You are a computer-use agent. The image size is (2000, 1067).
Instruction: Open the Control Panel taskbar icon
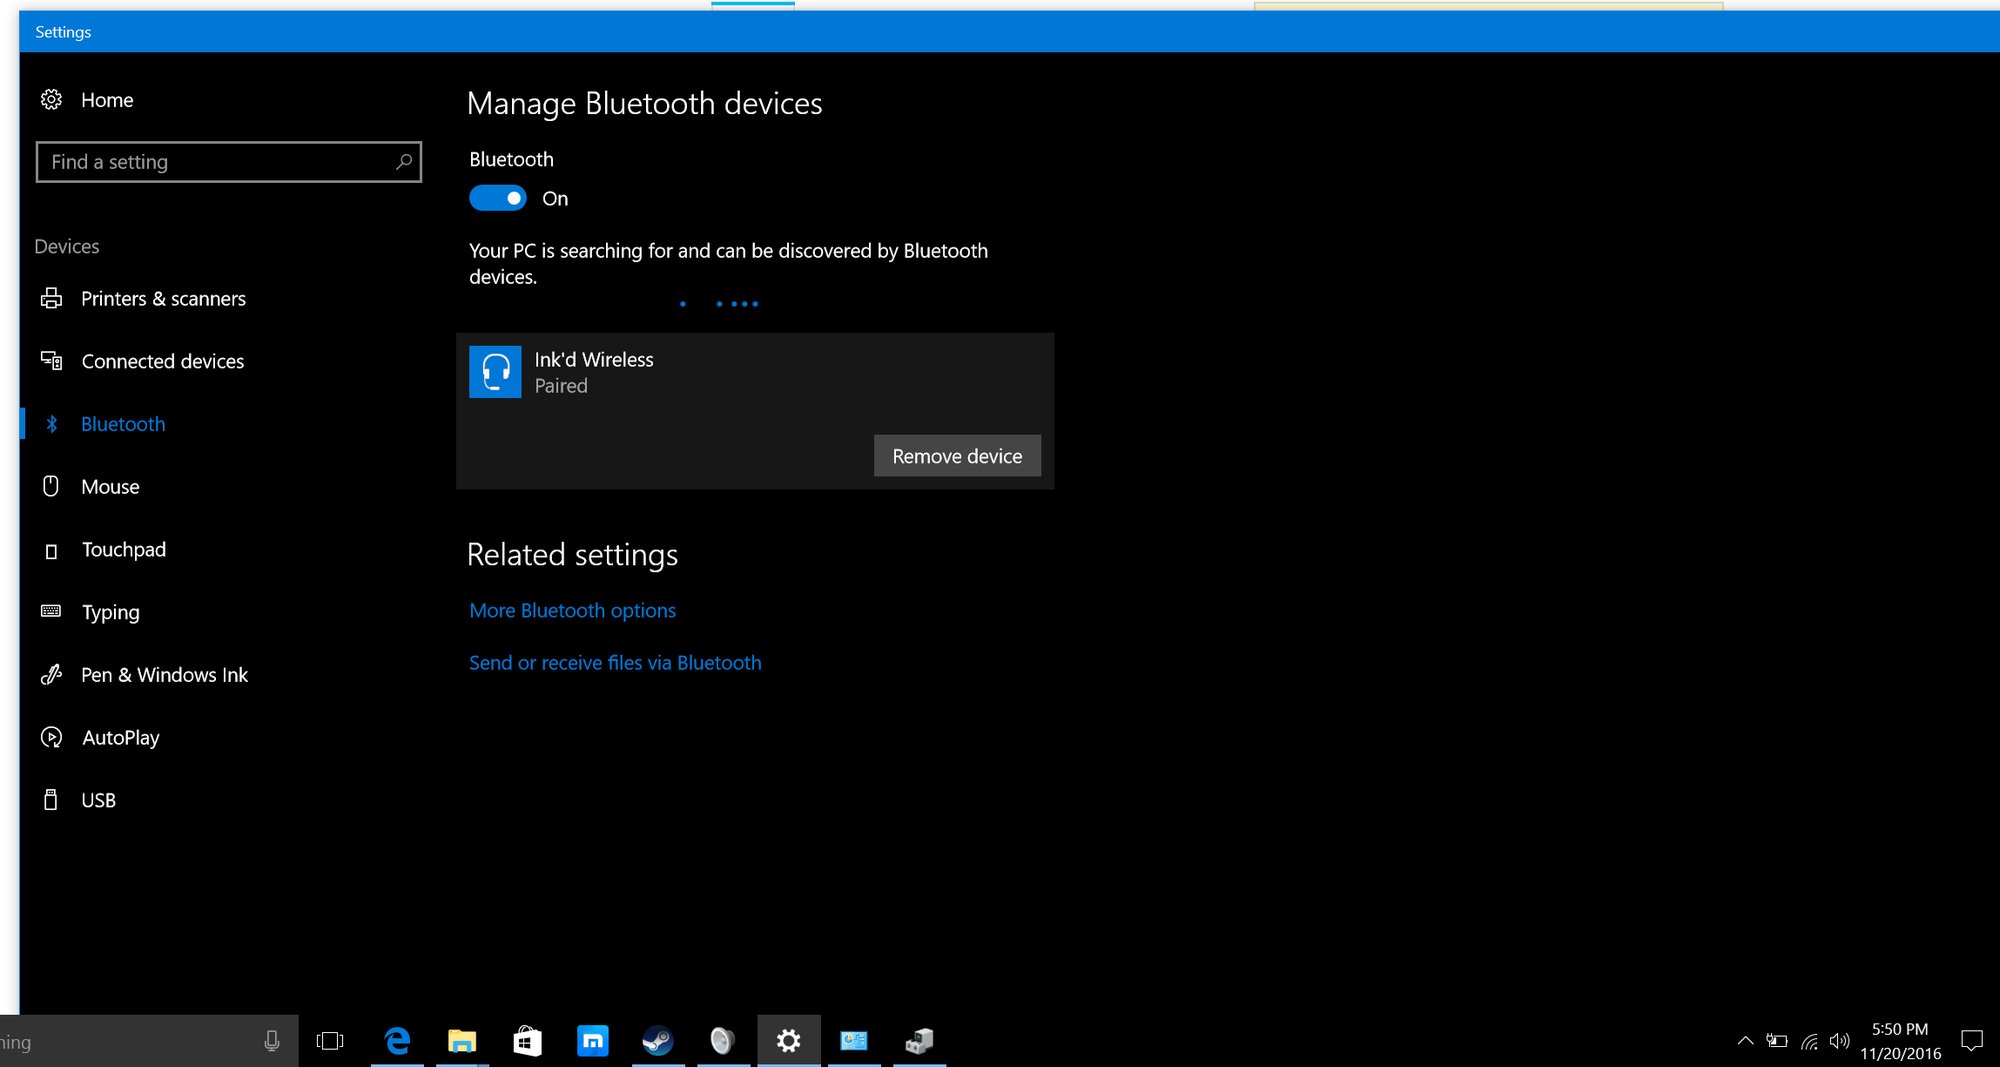pos(854,1042)
